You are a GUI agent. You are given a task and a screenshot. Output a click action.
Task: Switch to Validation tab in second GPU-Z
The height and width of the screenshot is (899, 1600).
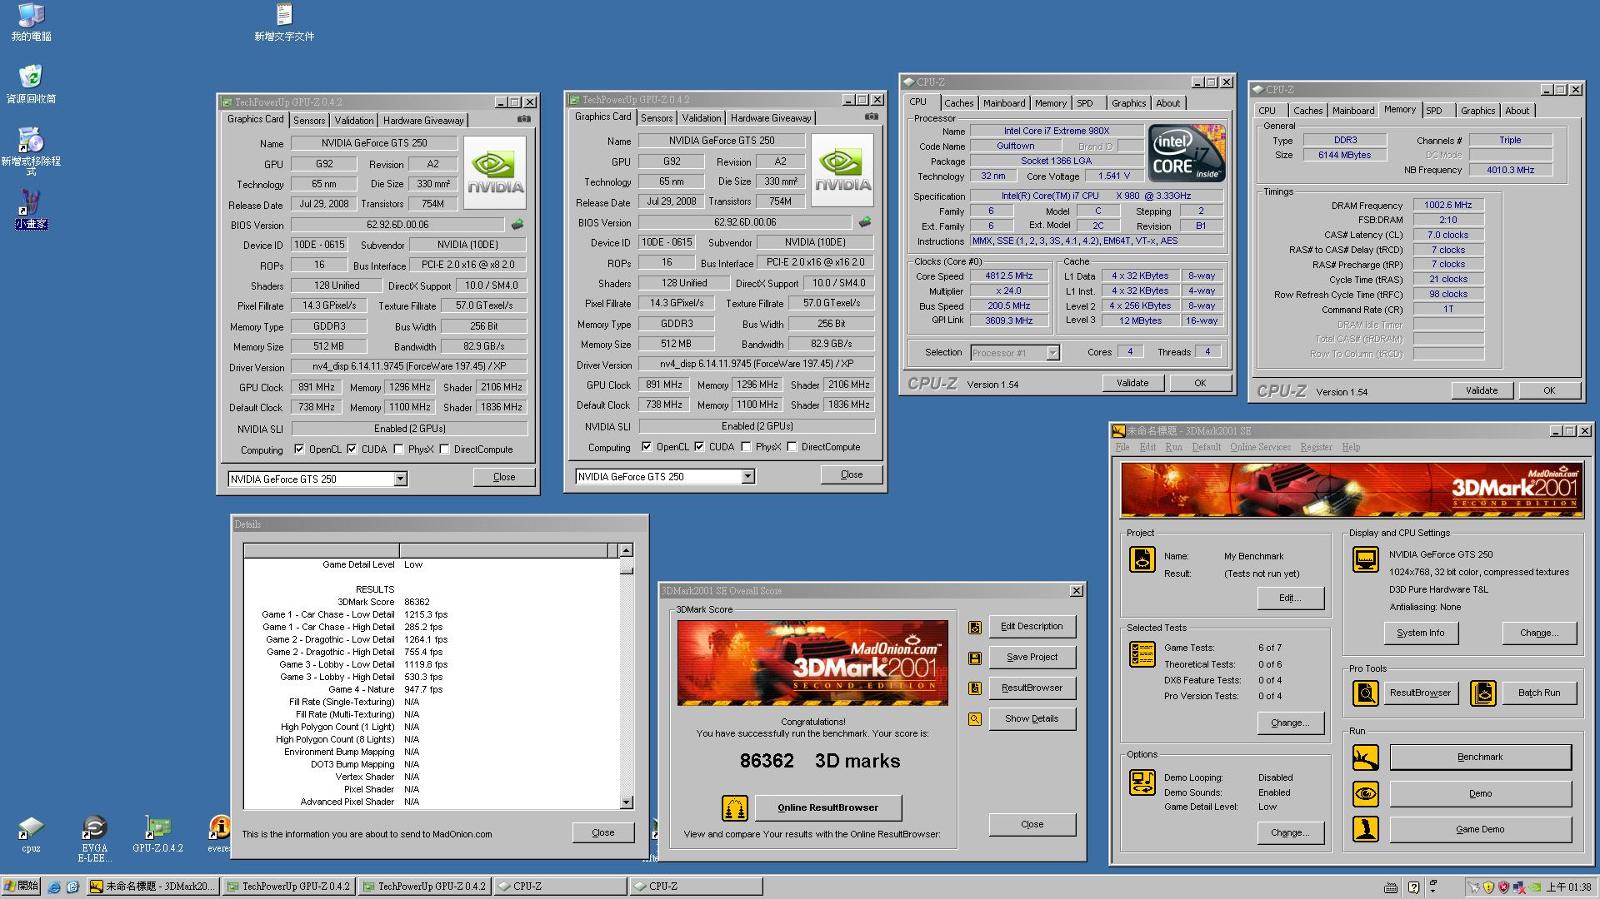pos(702,118)
